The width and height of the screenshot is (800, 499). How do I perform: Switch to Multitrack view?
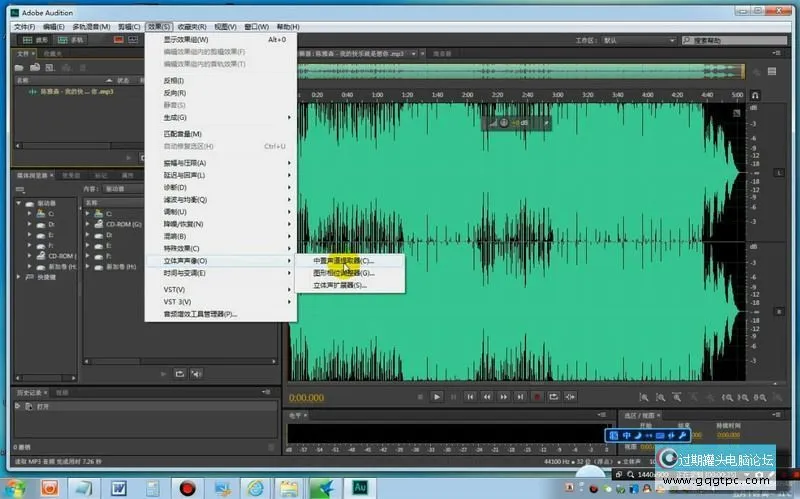click(x=70, y=40)
